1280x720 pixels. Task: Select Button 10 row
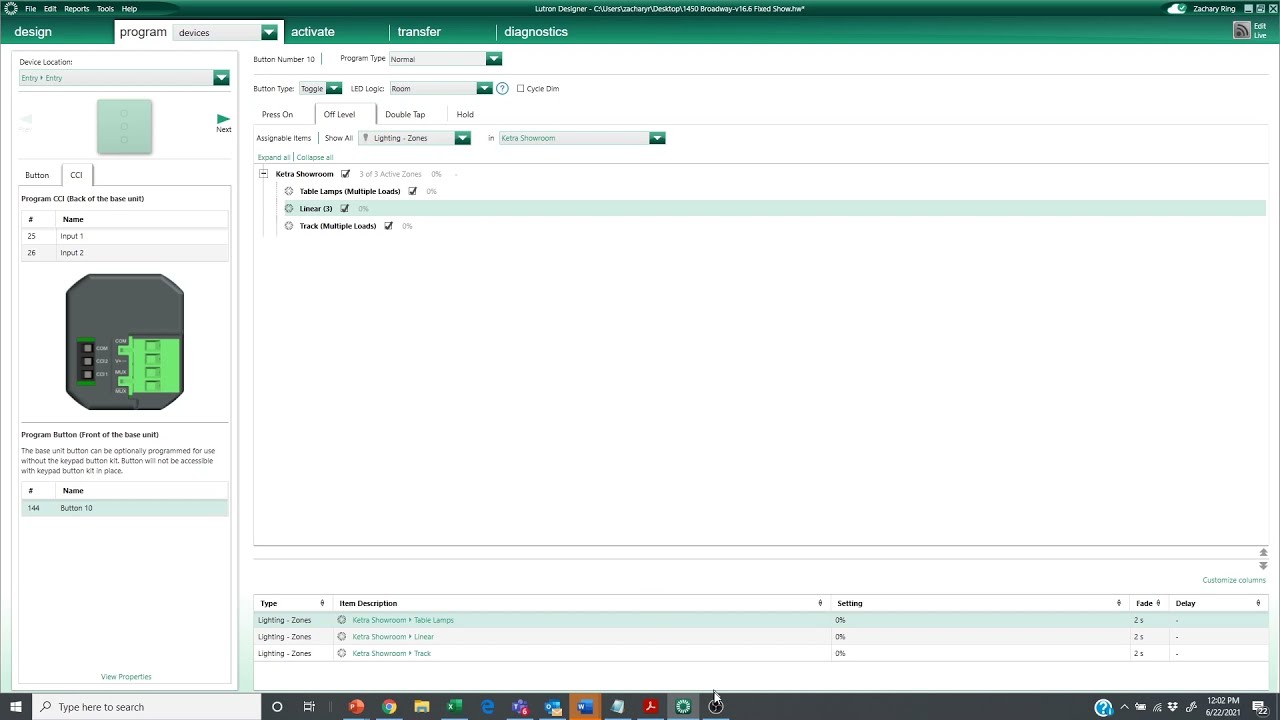point(124,508)
